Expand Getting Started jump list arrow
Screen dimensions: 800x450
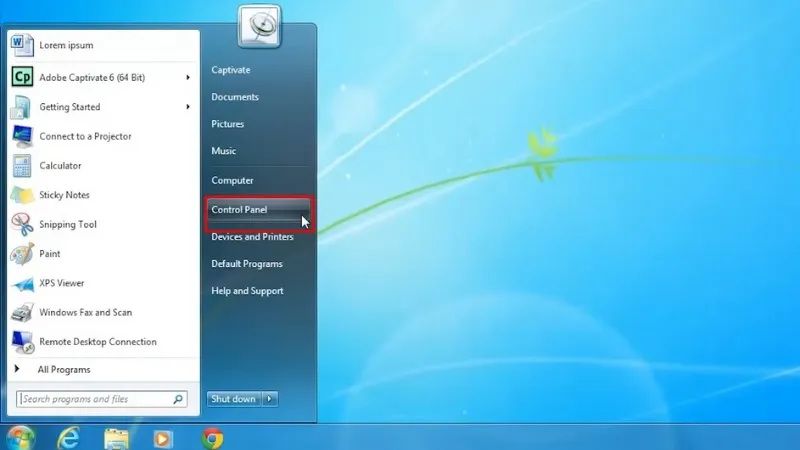click(x=188, y=107)
